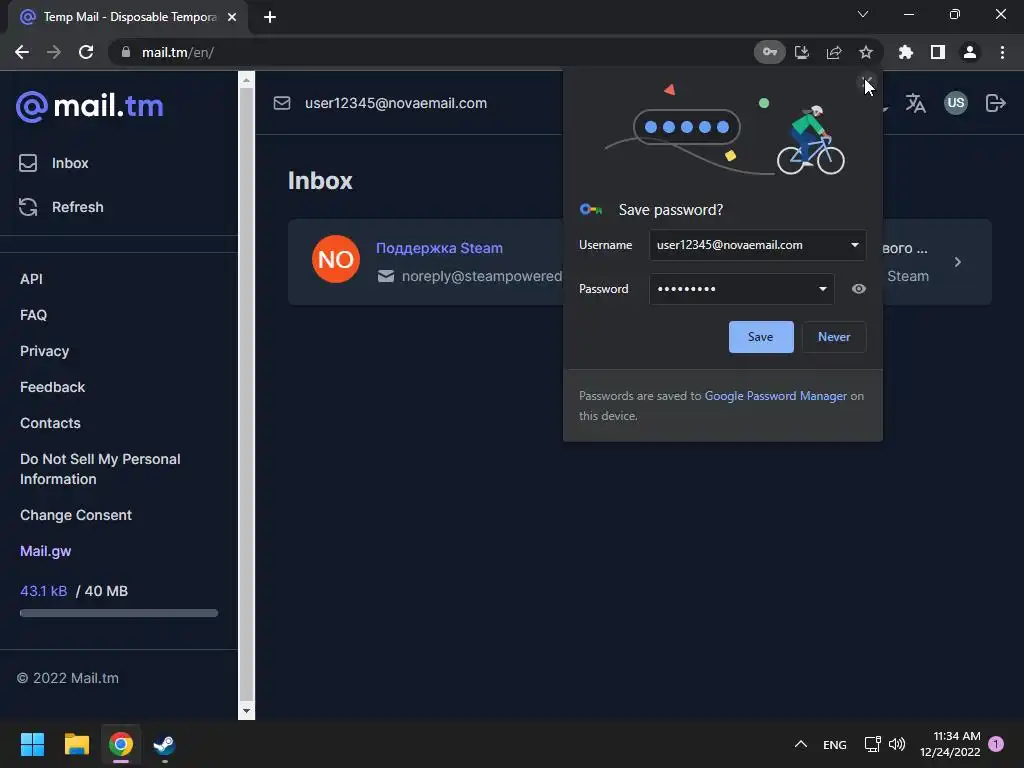Screen dimensions: 1024x768
Task: Open the US account avatar on mail.tm
Action: pyautogui.click(x=956, y=103)
